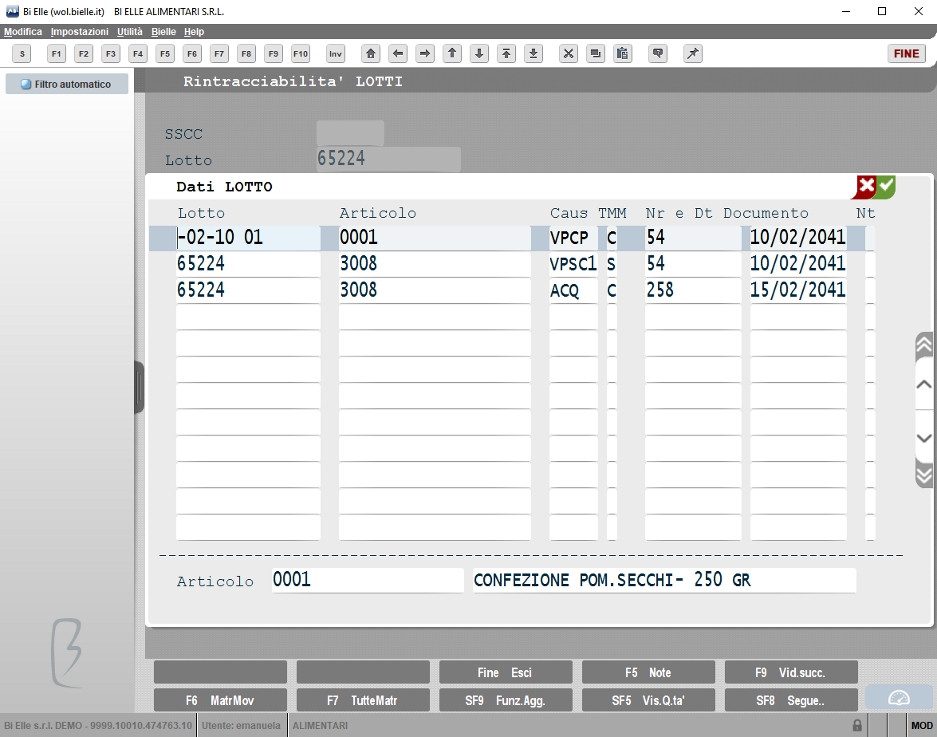Click the F10 toolbar key
Viewport: 937px width, 737px height.
click(301, 54)
